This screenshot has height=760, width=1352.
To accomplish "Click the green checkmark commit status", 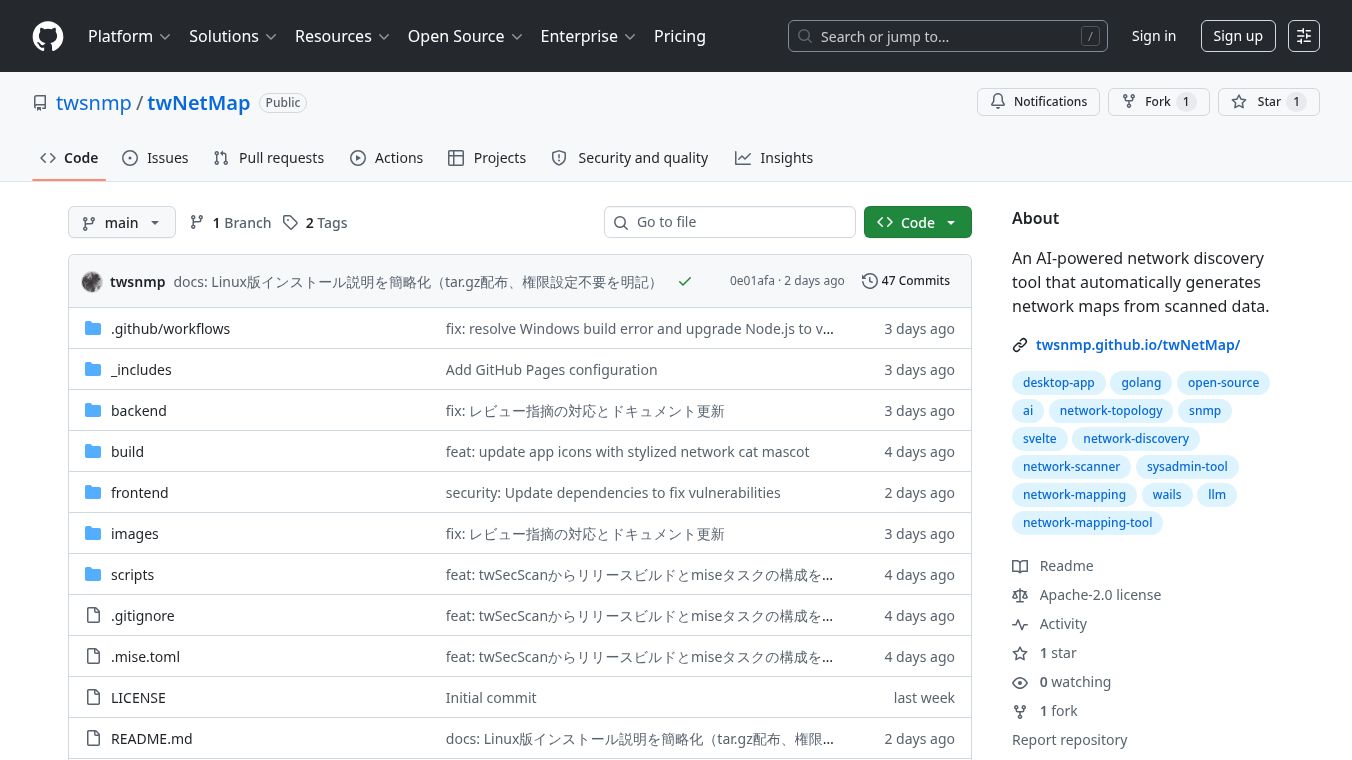I will coord(685,281).
